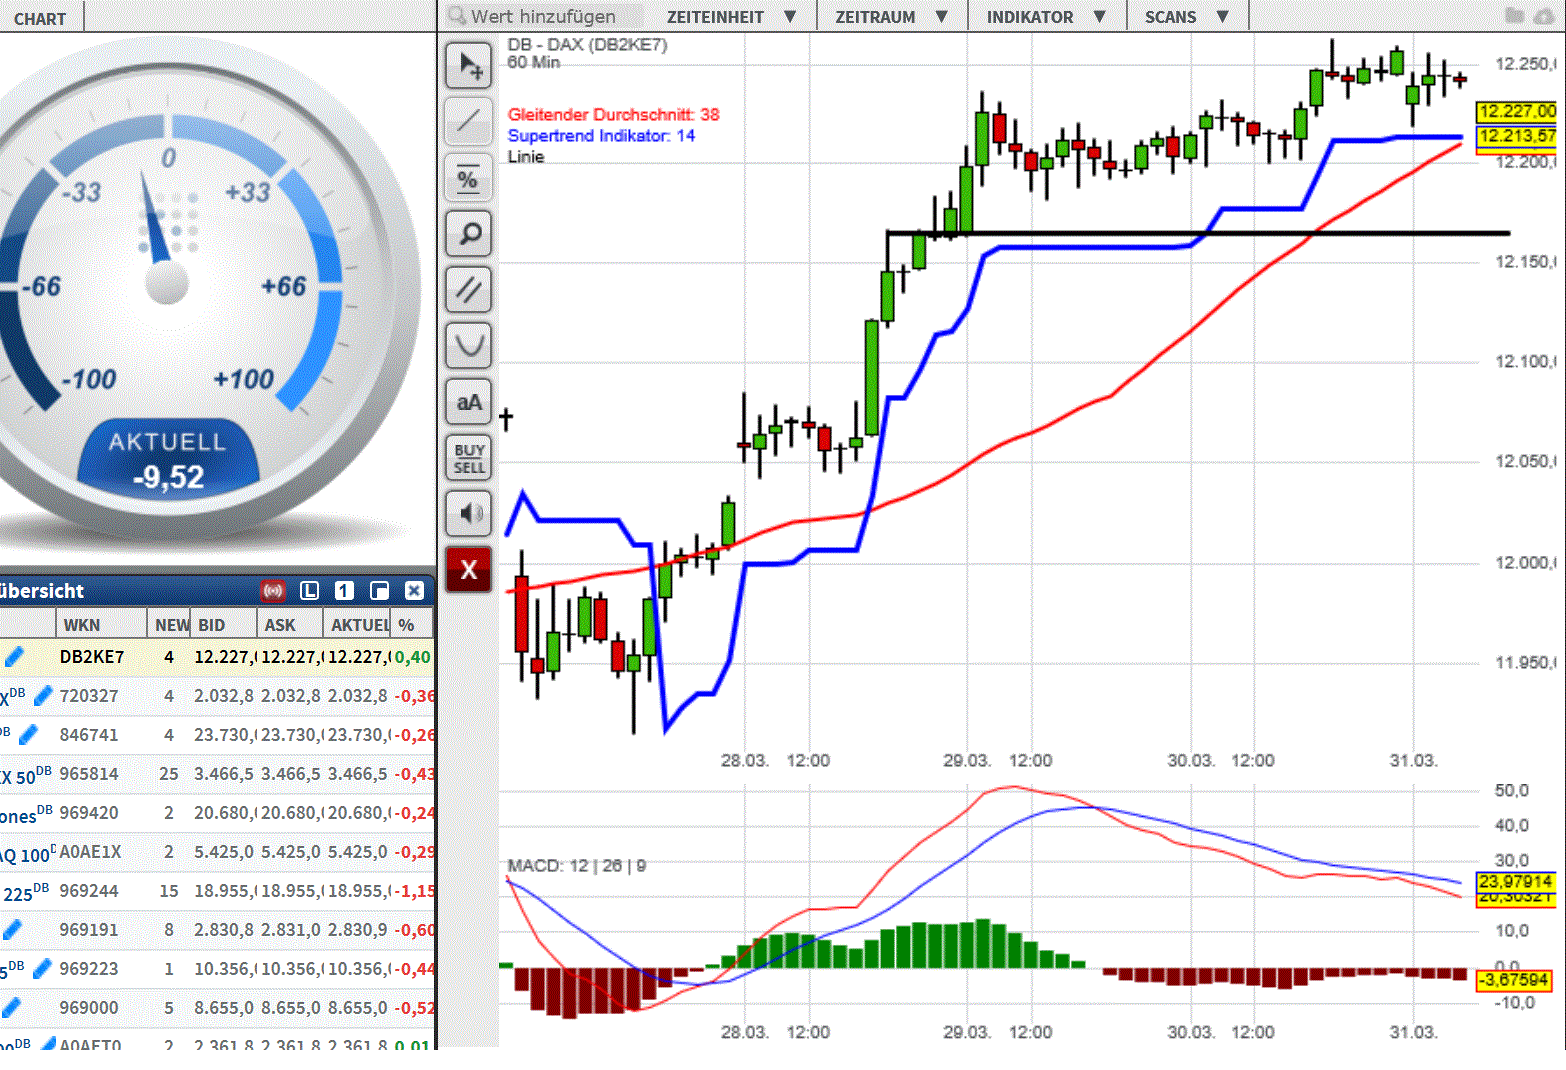The width and height of the screenshot is (1566, 1070).
Task: Switch to the CHART tab
Action: tap(40, 16)
